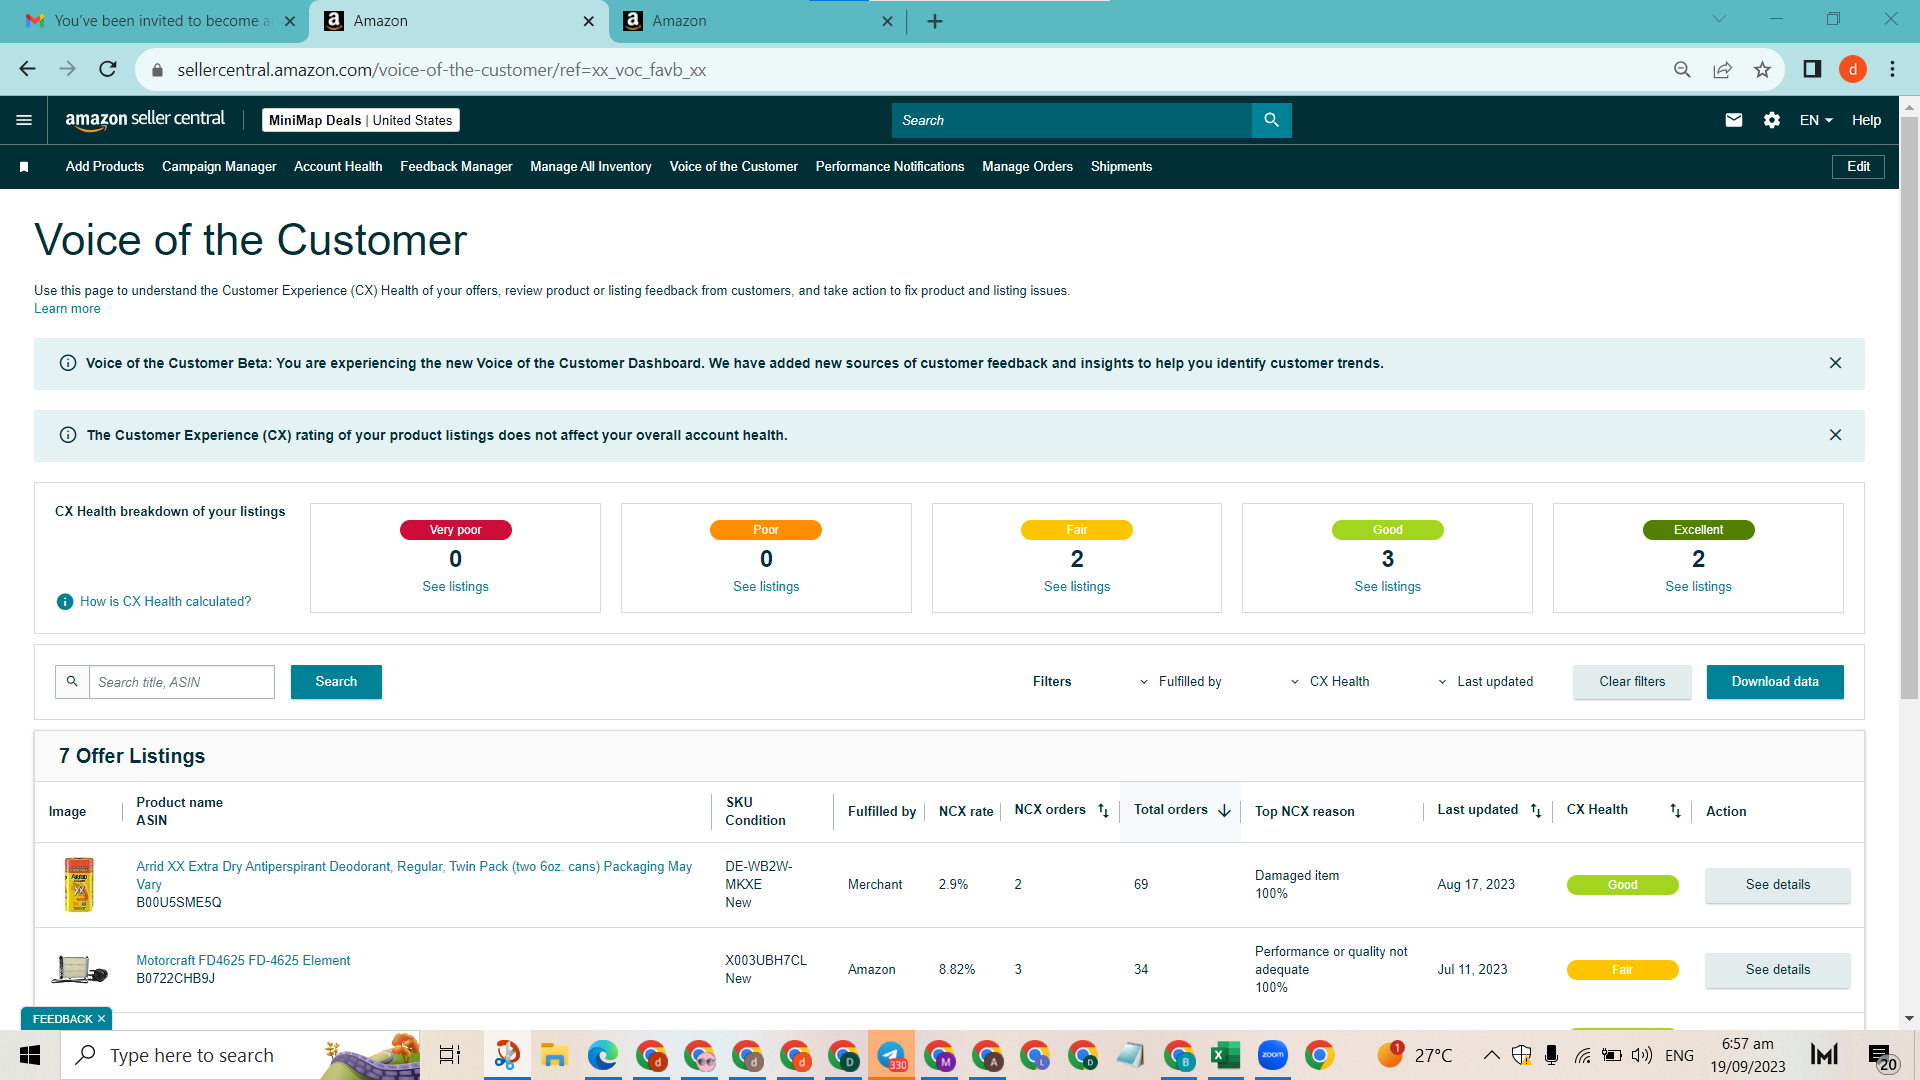Screen dimensions: 1920x1080
Task: Focus the Seller Central header search field
Action: (x=1071, y=120)
